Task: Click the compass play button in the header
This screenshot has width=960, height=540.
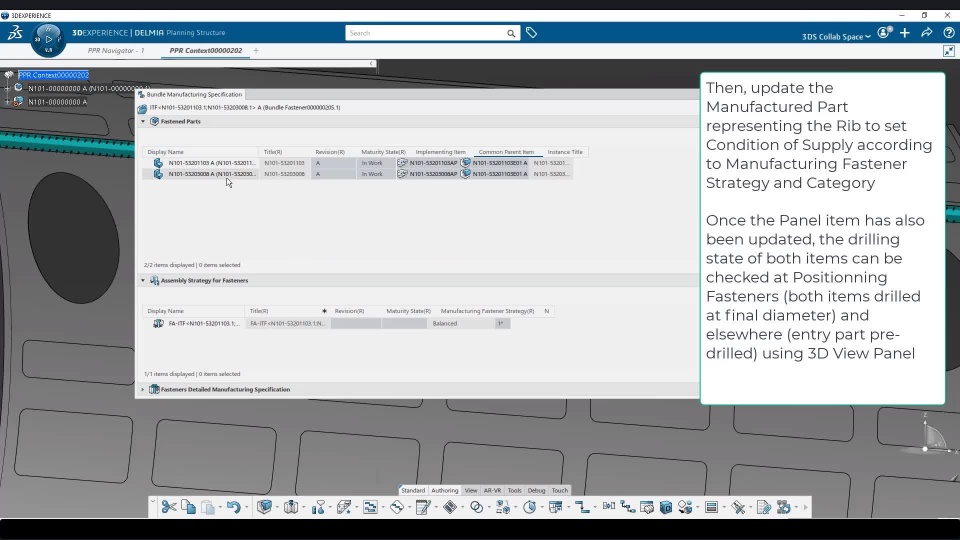Action: click(x=48, y=39)
